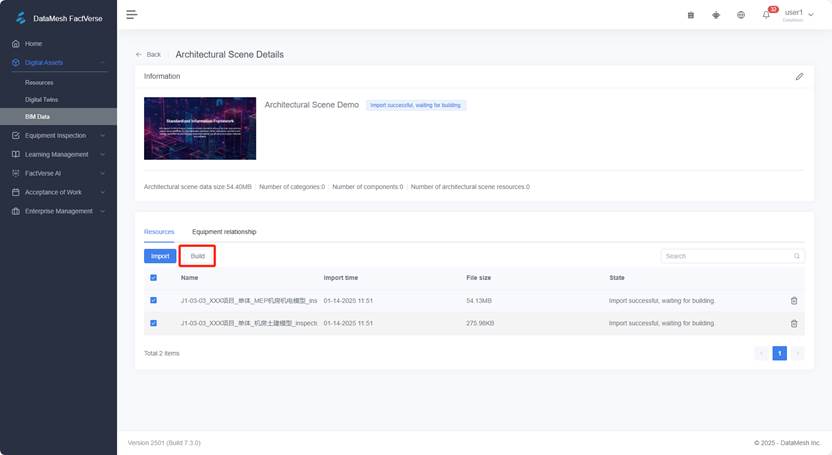Image resolution: width=832 pixels, height=455 pixels.
Task: Uncheck the first resource row checkbox
Action: (153, 300)
